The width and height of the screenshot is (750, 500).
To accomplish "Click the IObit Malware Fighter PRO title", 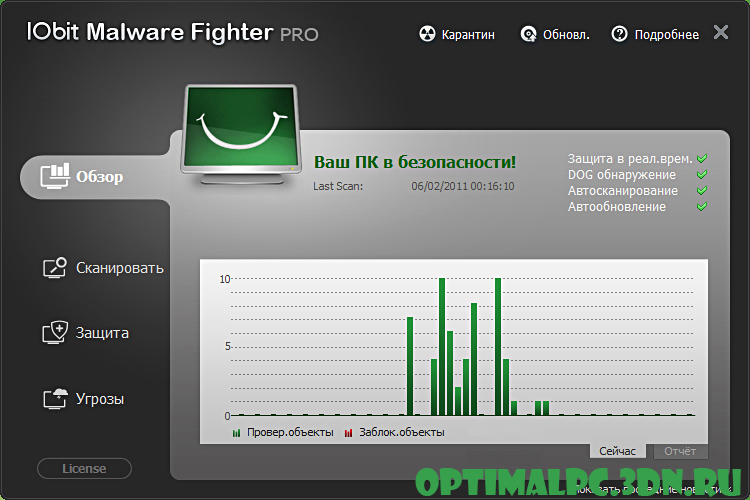I will pos(172,33).
